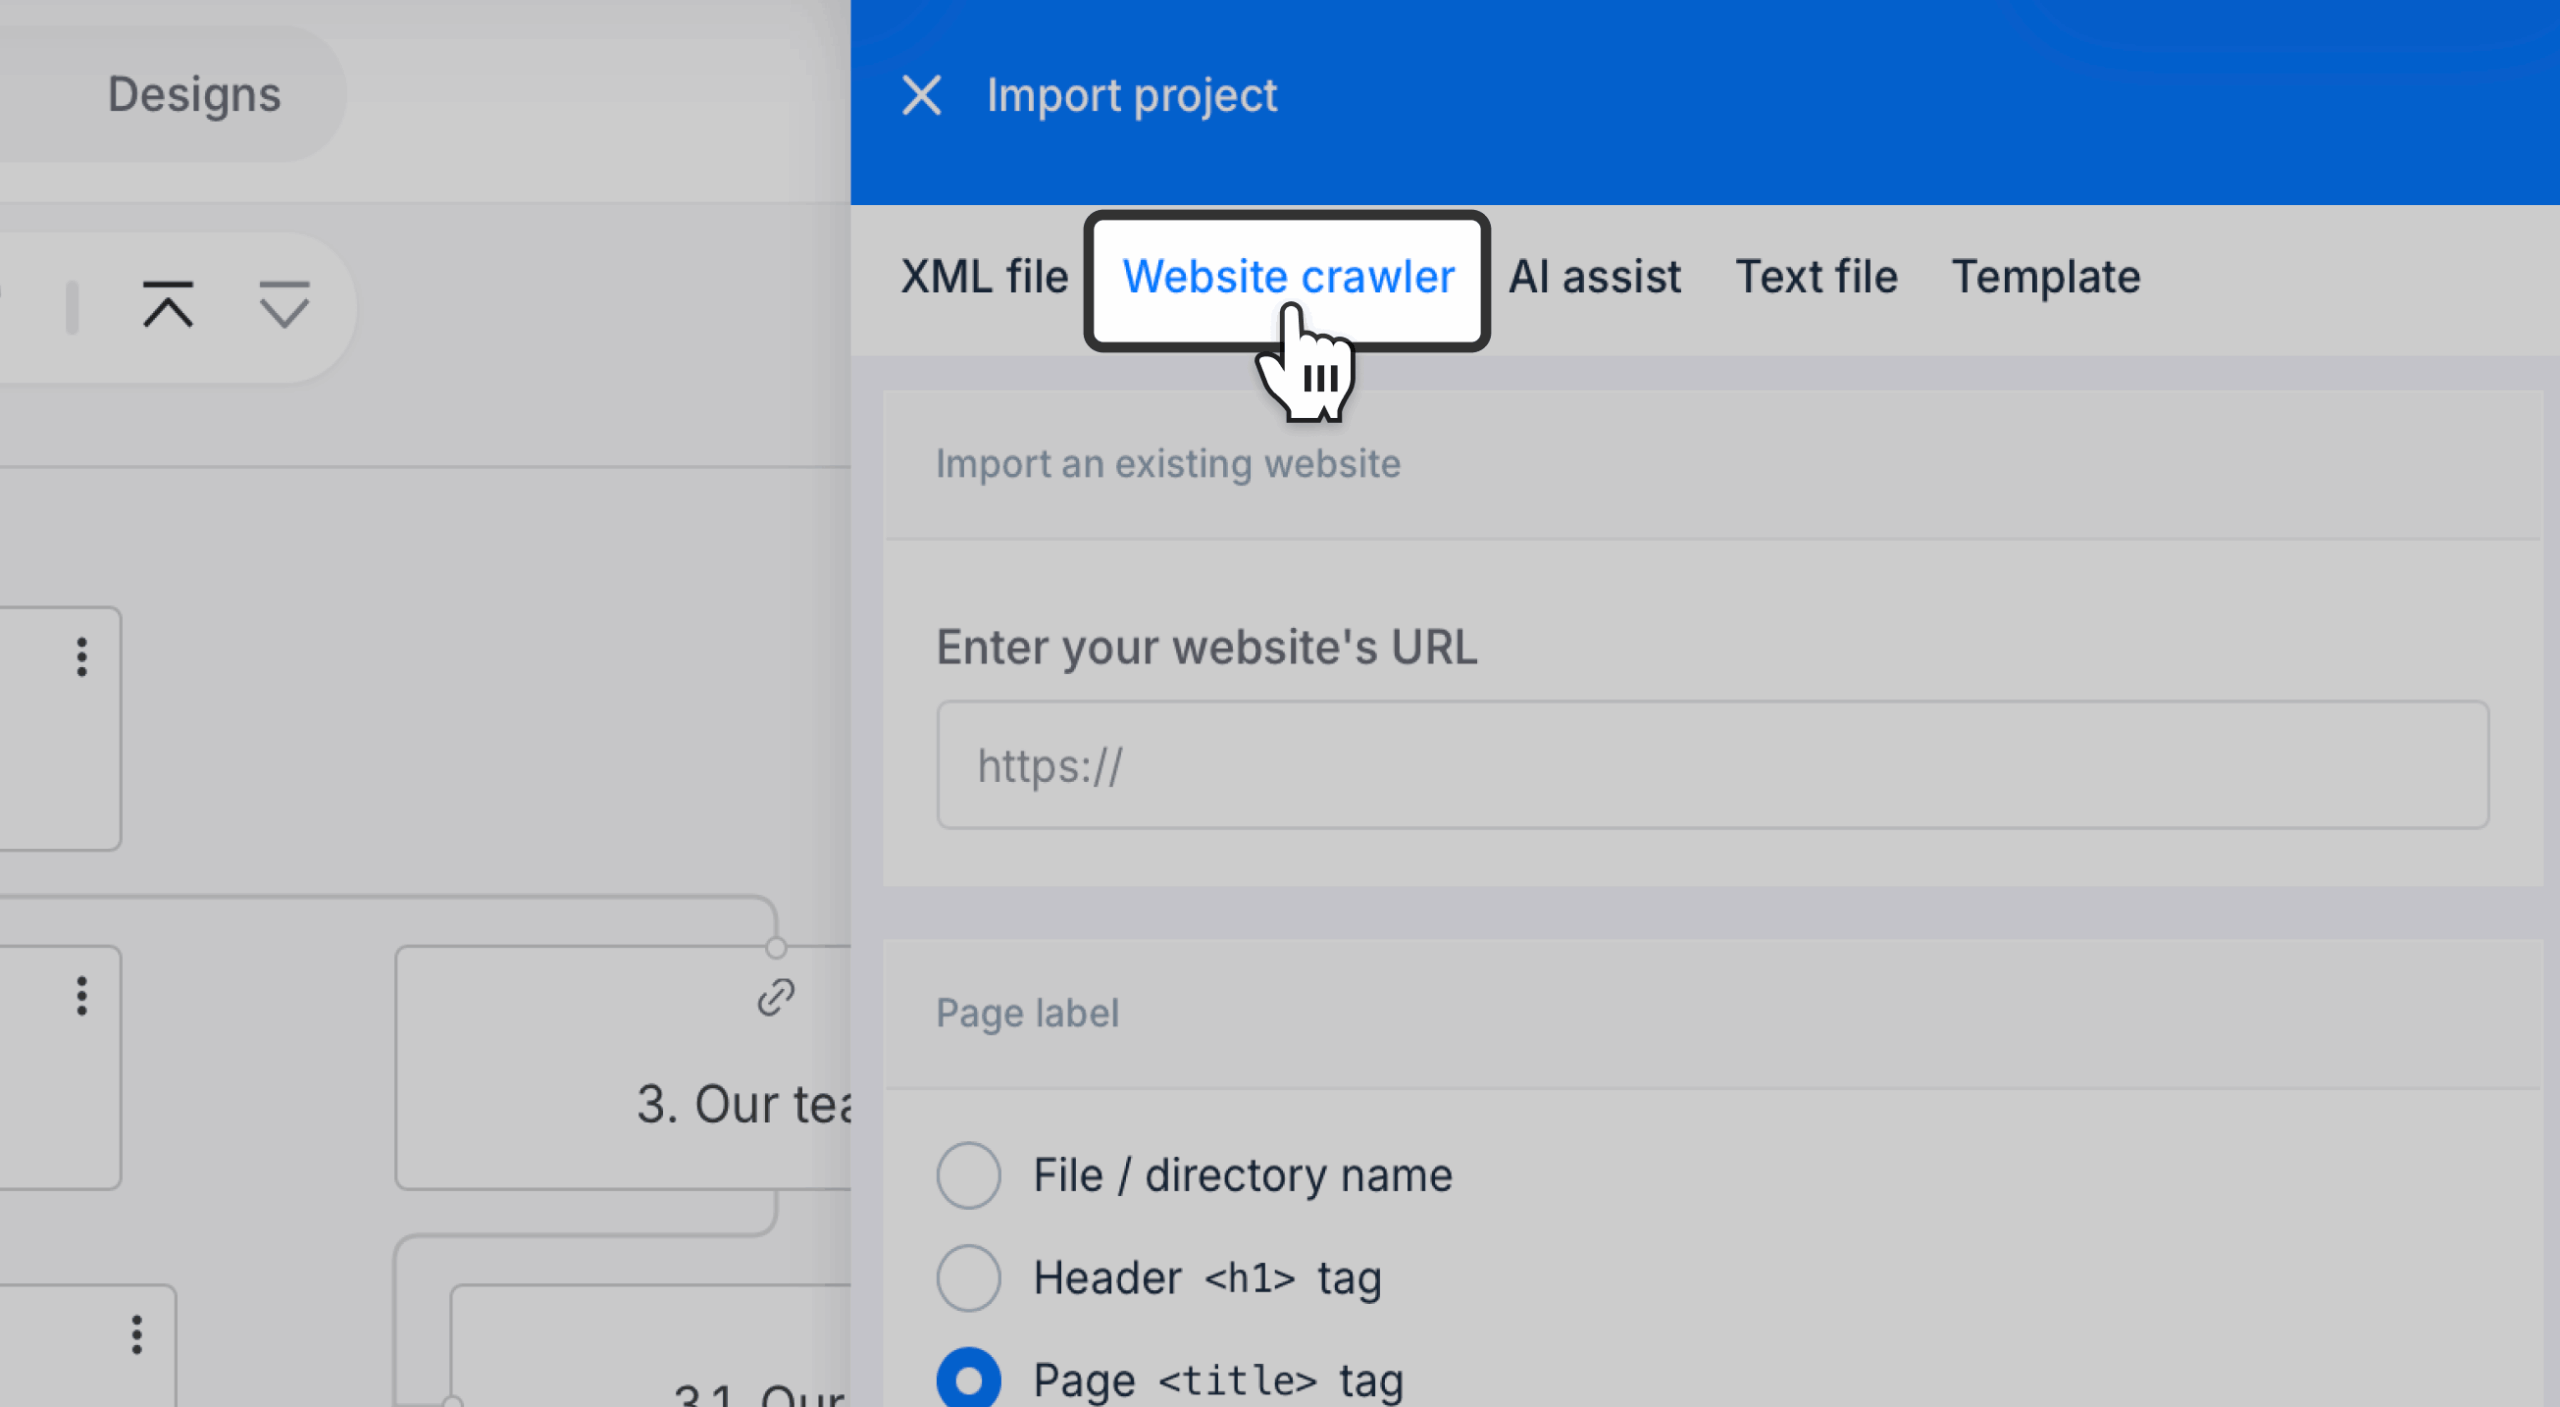Click the link icon on Our team card

coord(776,997)
